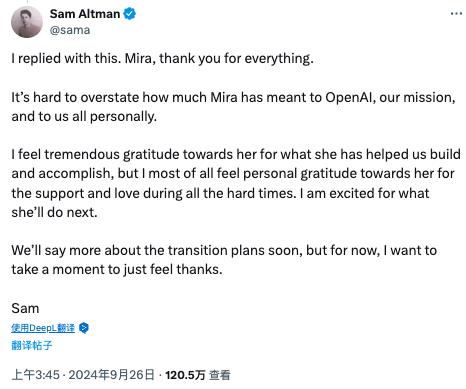Click the word OpenAI in the post

(350, 98)
